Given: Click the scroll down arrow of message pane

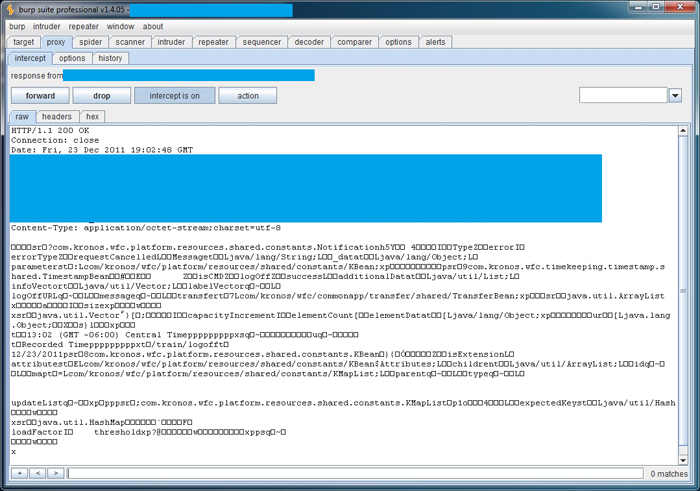Looking at the screenshot, I should click(683, 460).
